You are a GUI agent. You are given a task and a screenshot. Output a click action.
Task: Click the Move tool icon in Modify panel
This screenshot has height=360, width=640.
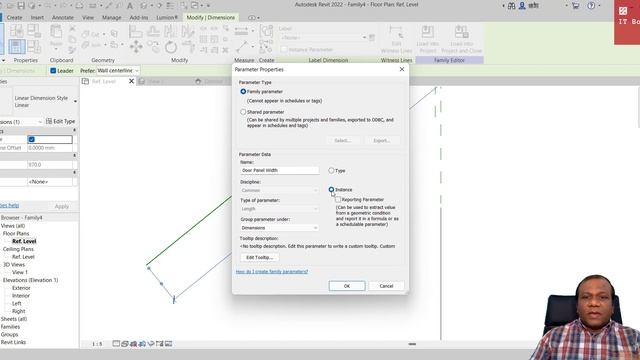tap(136, 47)
